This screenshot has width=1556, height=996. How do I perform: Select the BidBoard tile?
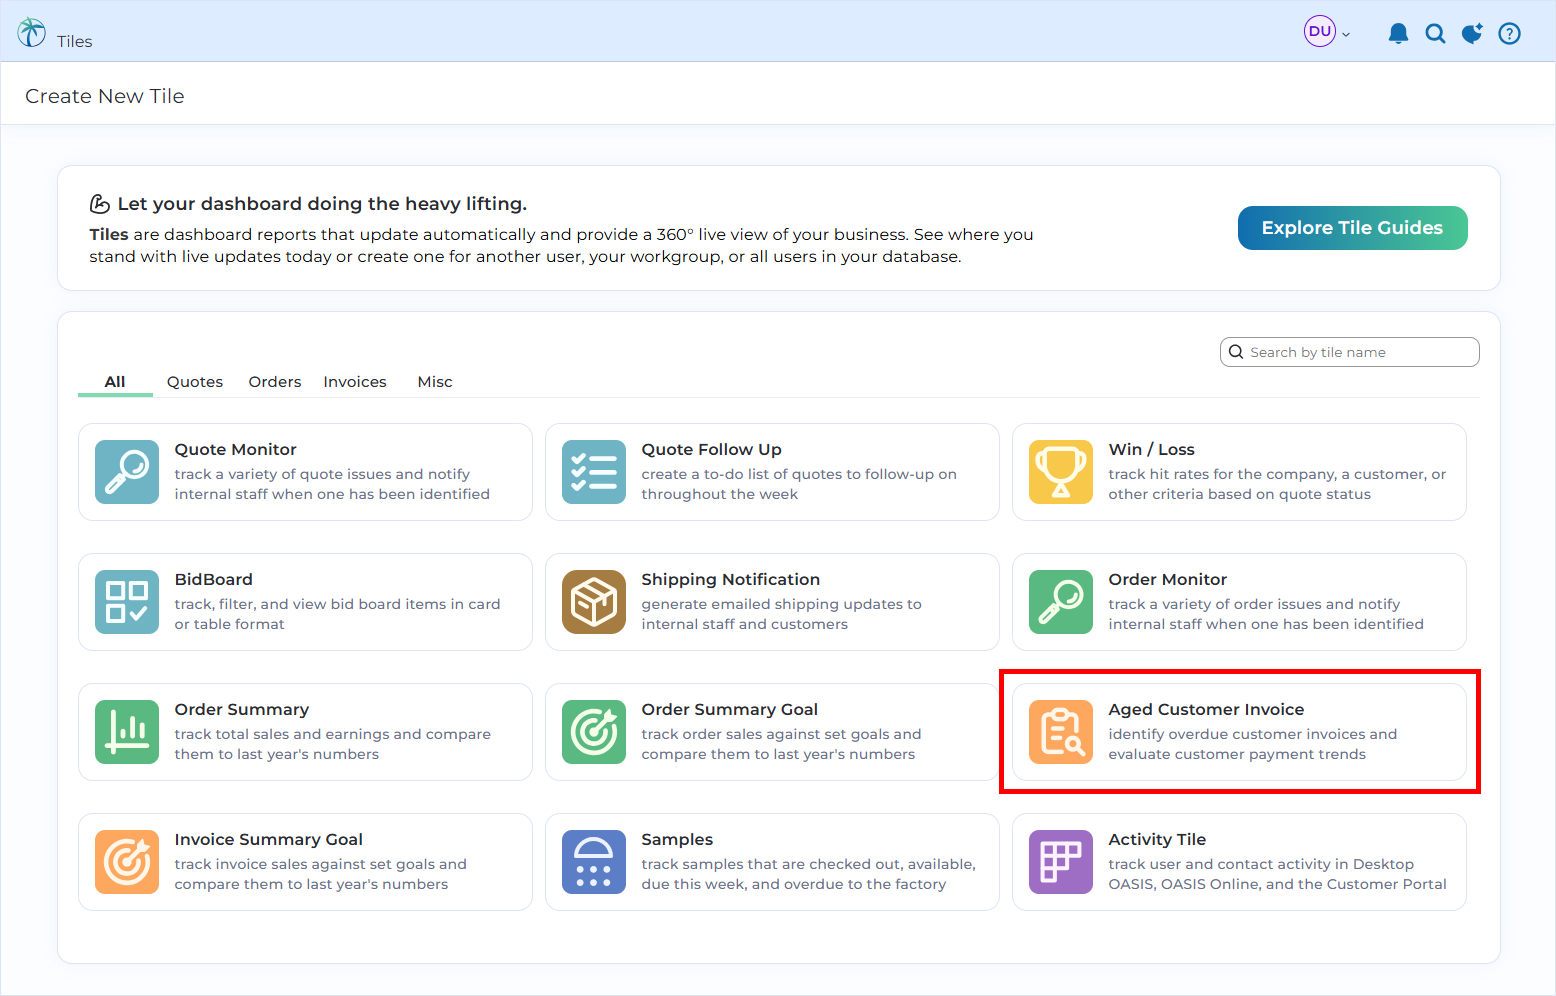(305, 602)
